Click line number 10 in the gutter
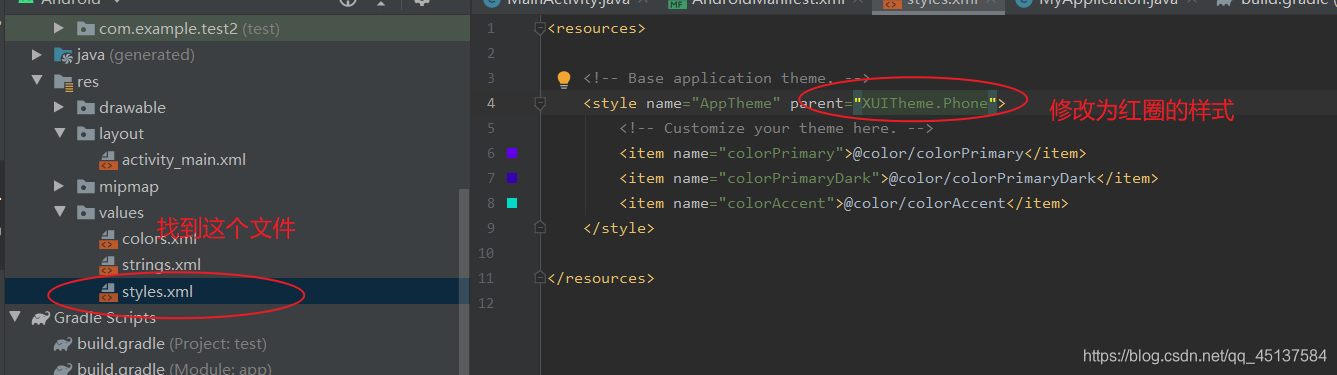 coord(487,253)
